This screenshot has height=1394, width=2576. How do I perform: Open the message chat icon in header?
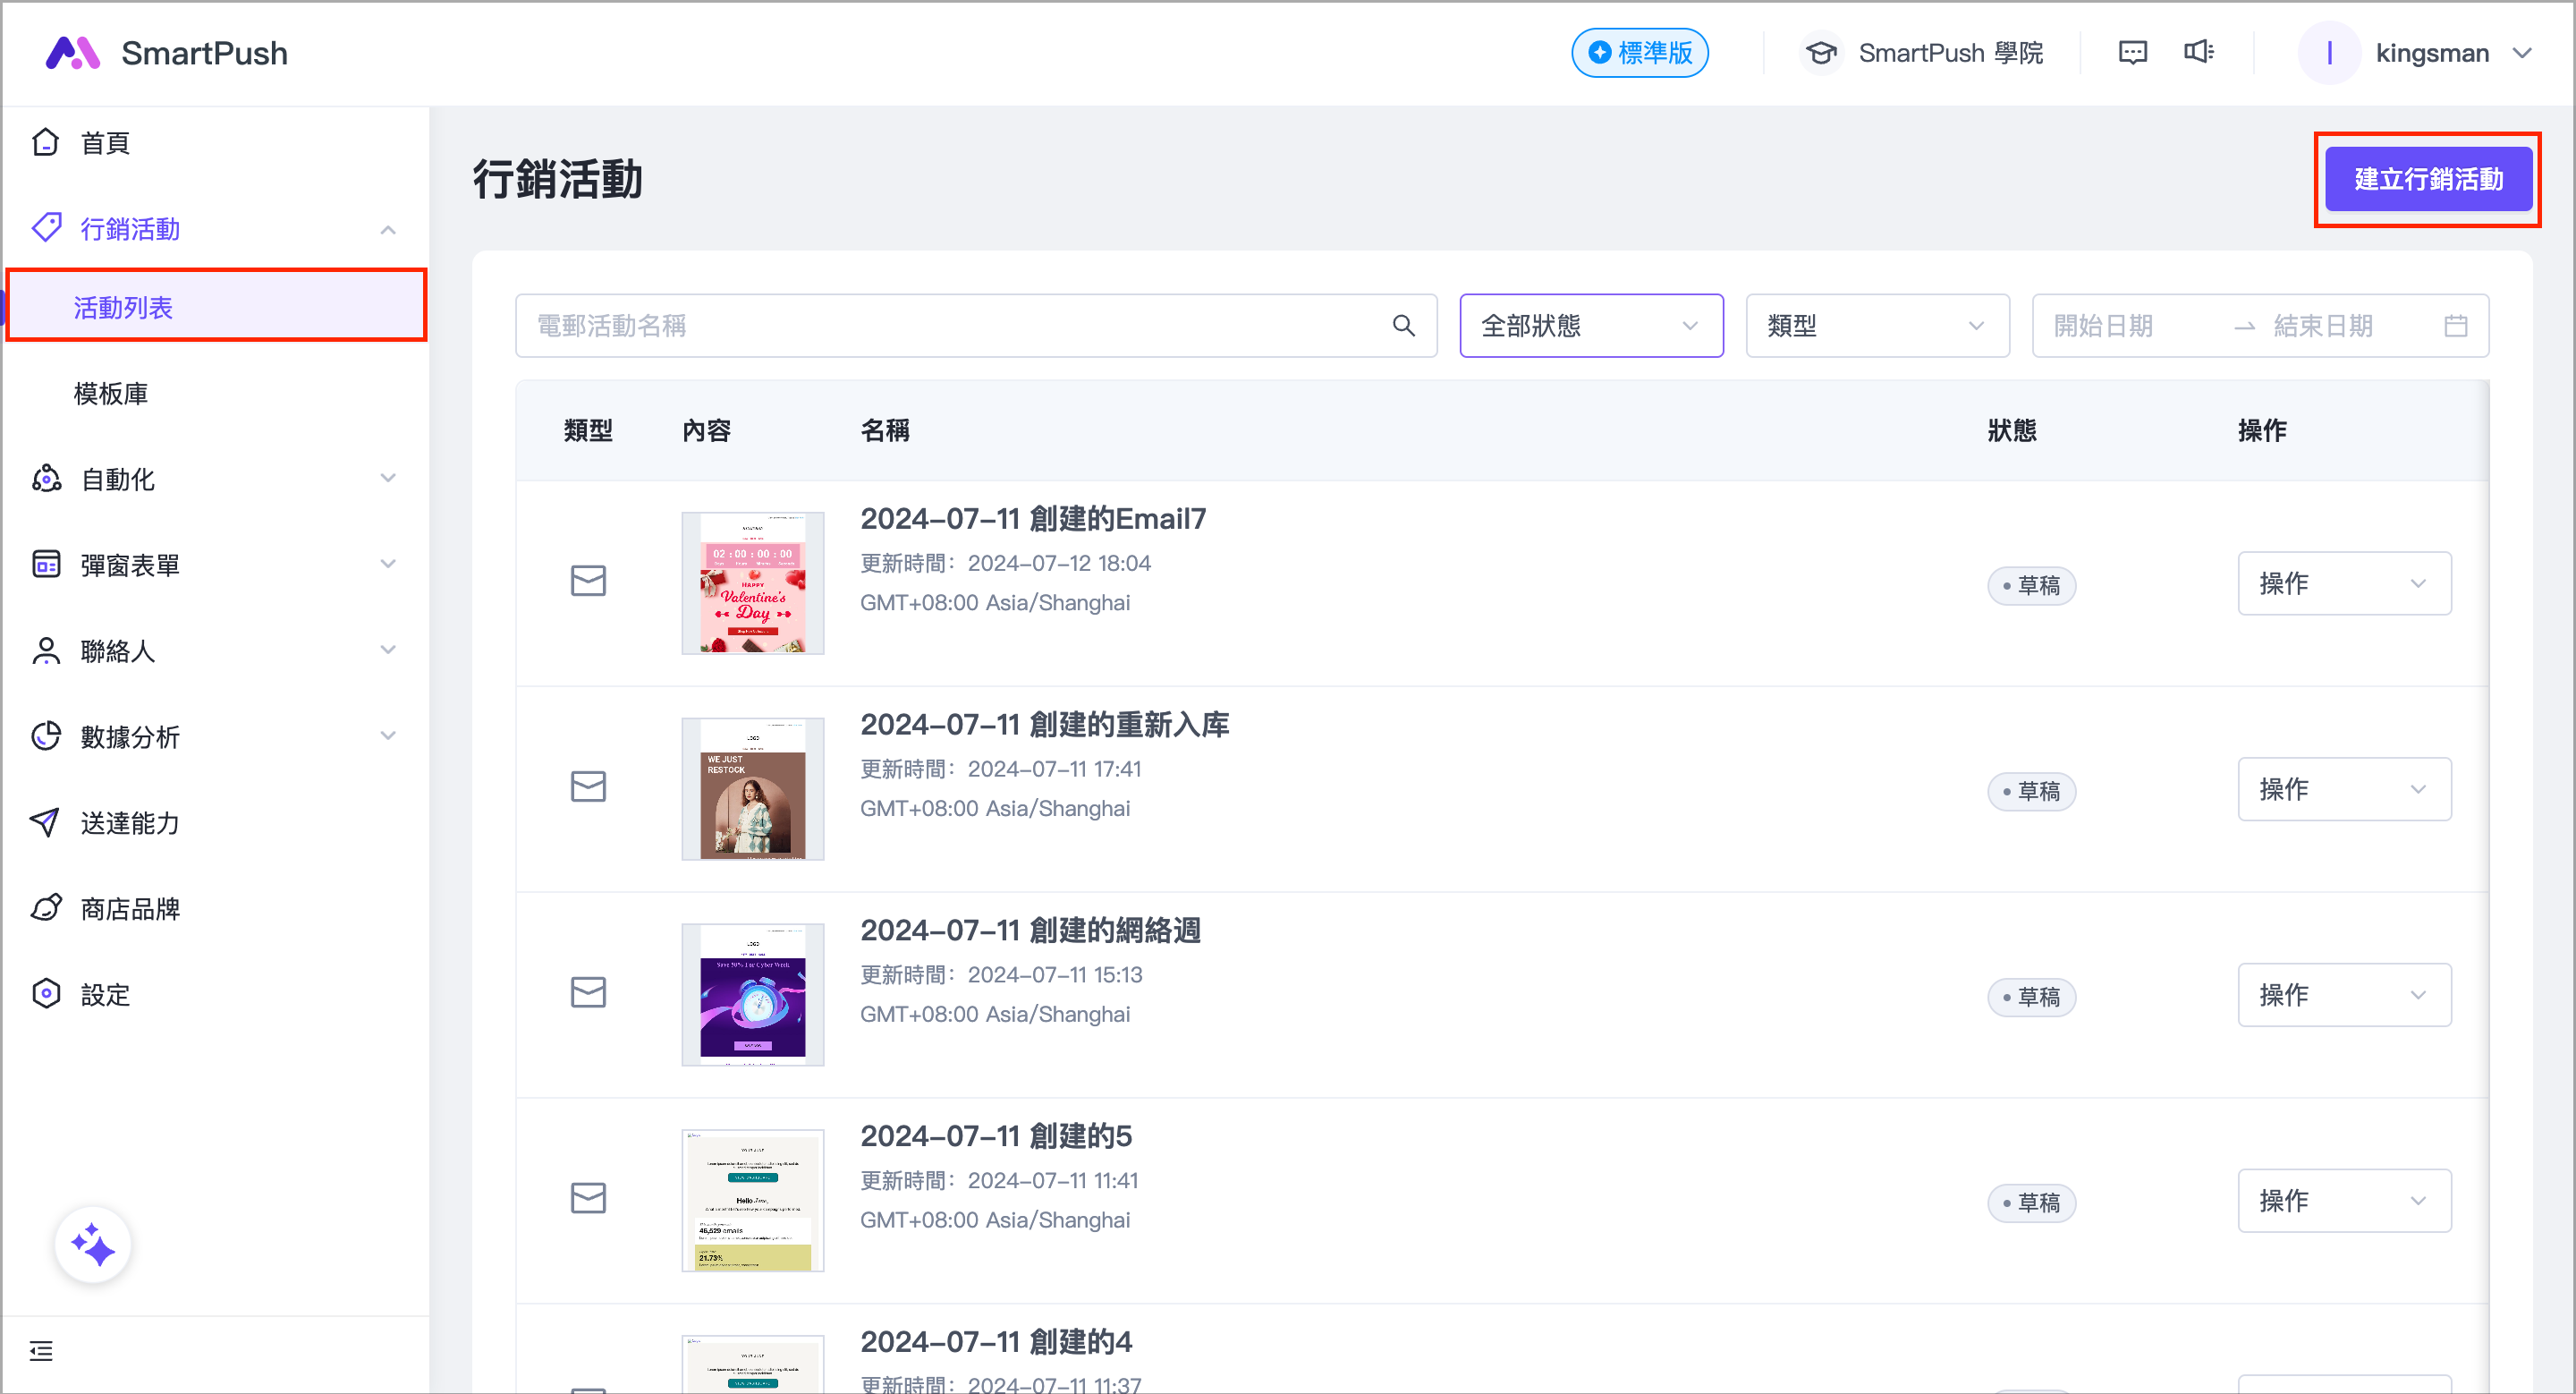pyautogui.click(x=2132, y=53)
